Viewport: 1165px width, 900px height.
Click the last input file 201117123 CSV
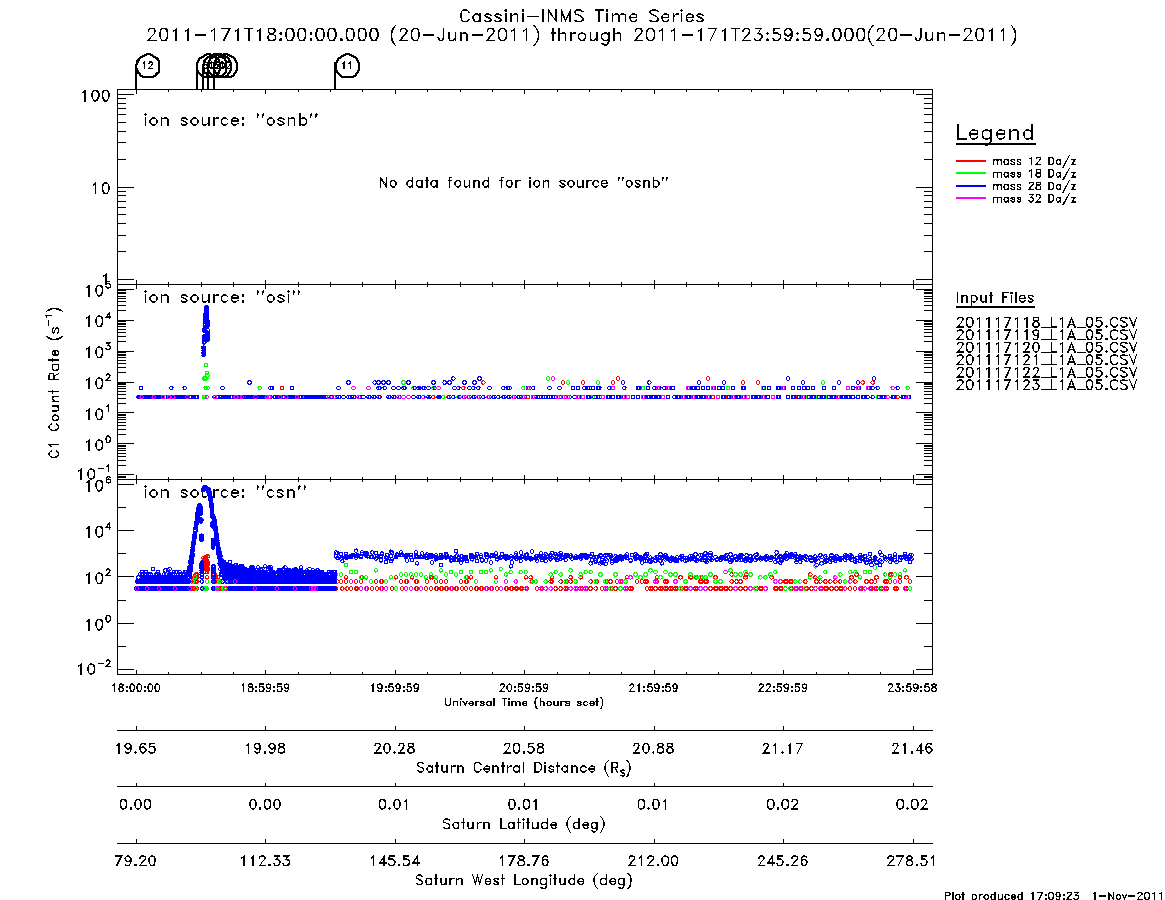pos(1046,385)
